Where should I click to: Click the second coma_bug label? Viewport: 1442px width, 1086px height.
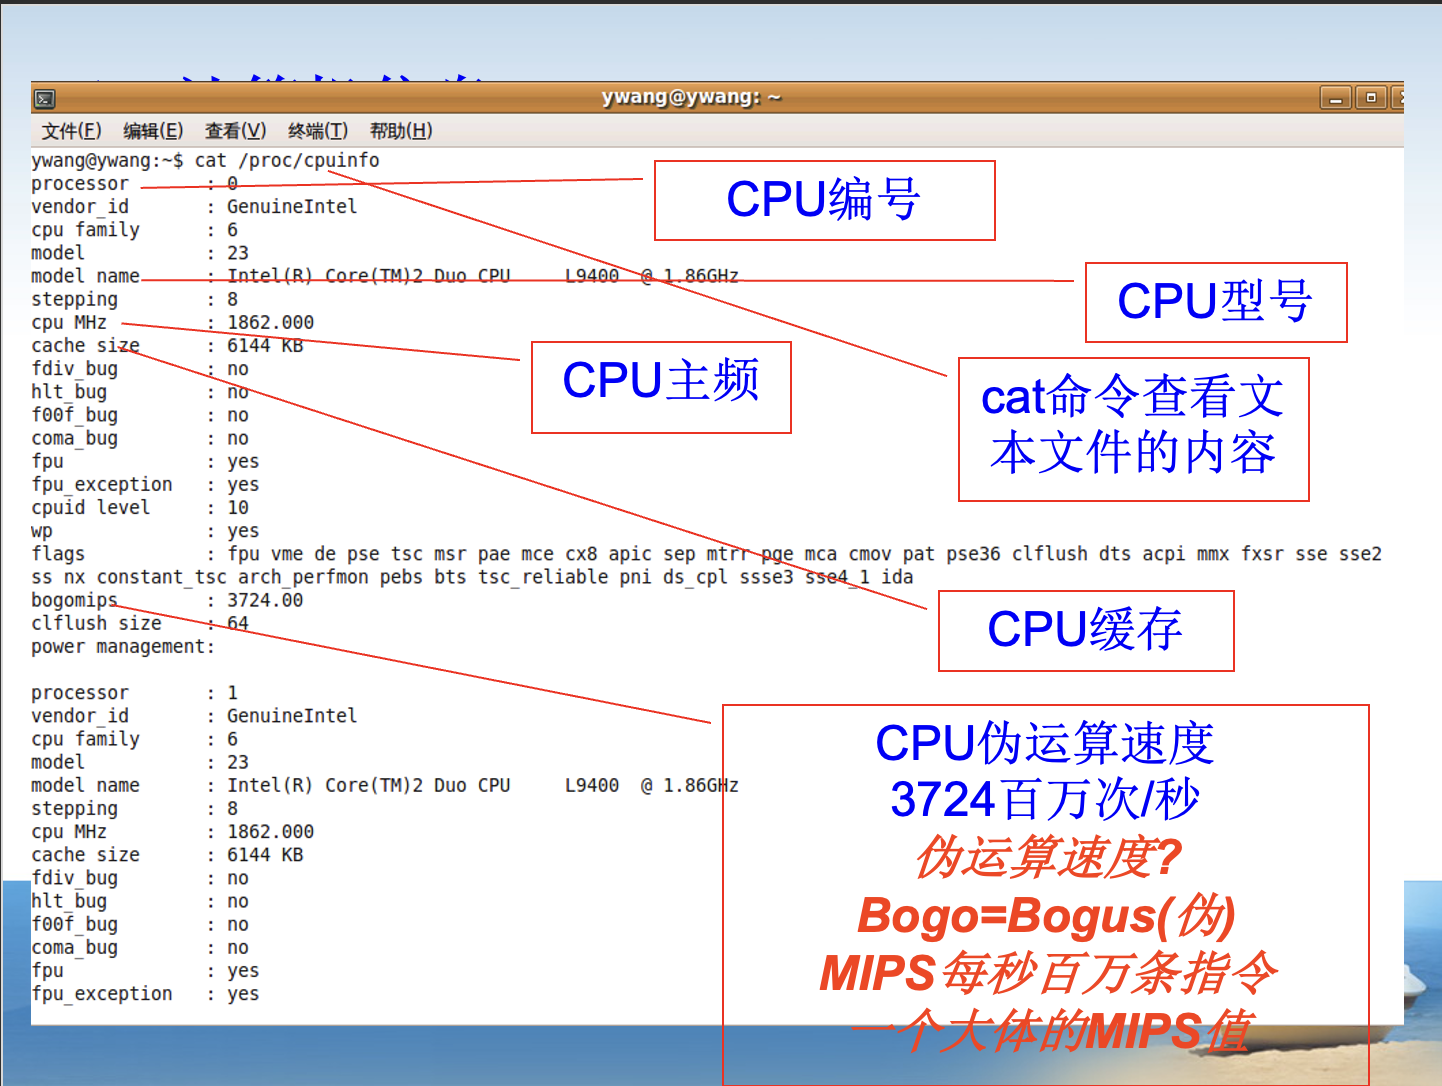point(74,947)
